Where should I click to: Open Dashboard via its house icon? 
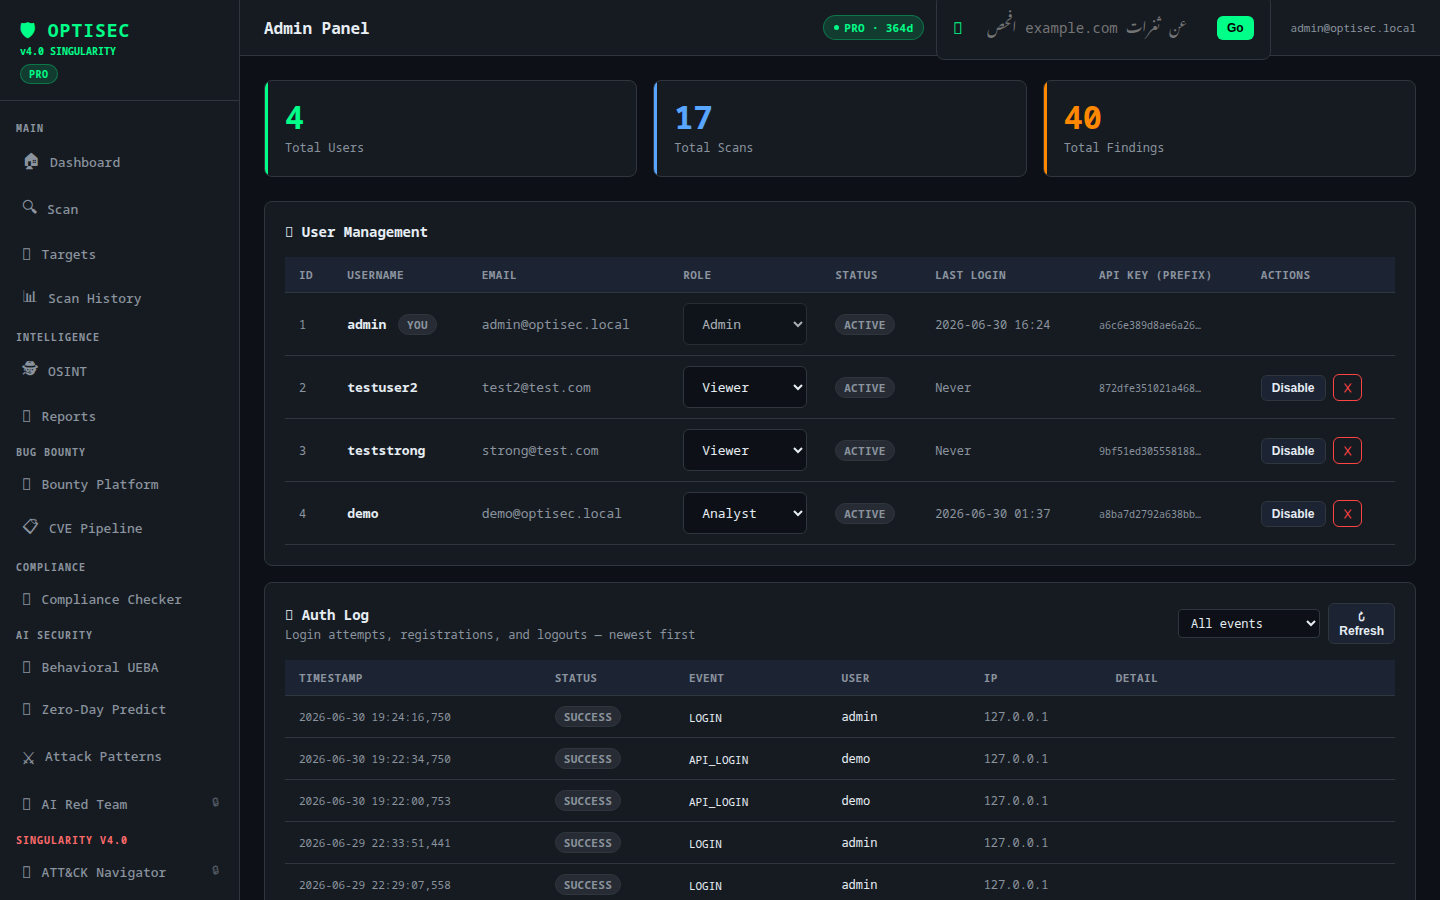[31, 161]
